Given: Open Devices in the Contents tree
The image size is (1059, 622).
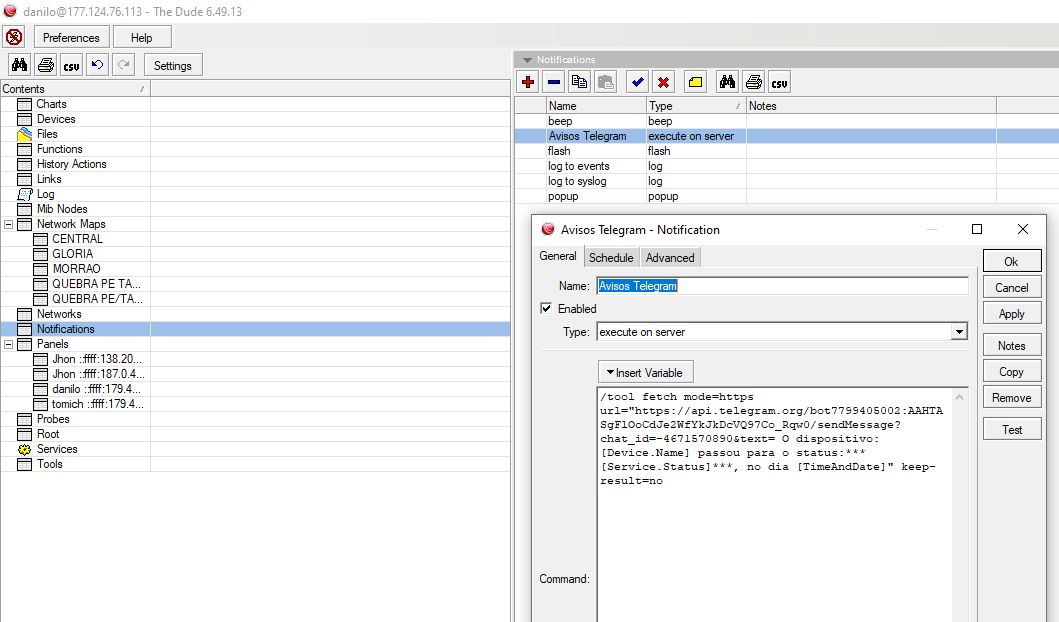Looking at the screenshot, I should 56,119.
